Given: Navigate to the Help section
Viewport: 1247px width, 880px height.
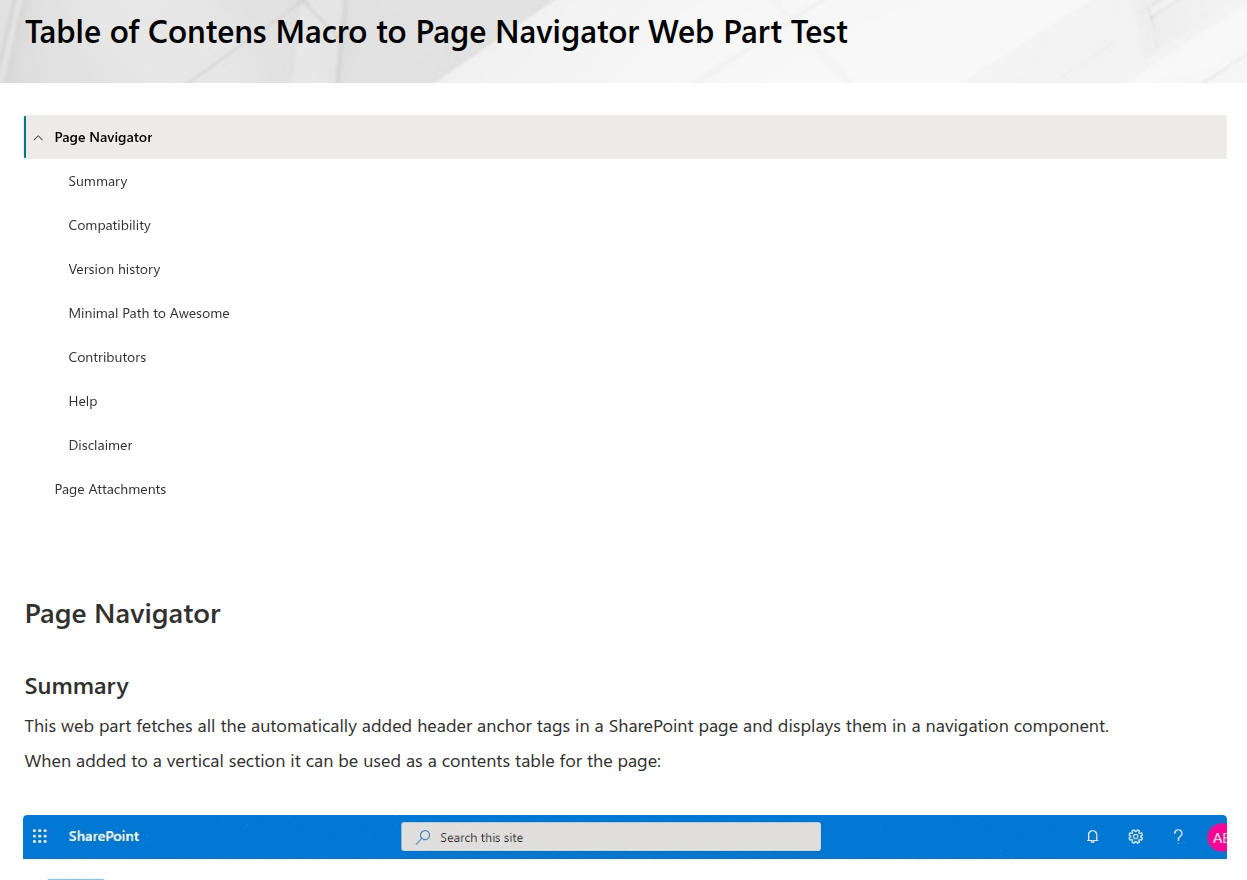Looking at the screenshot, I should [x=83, y=401].
